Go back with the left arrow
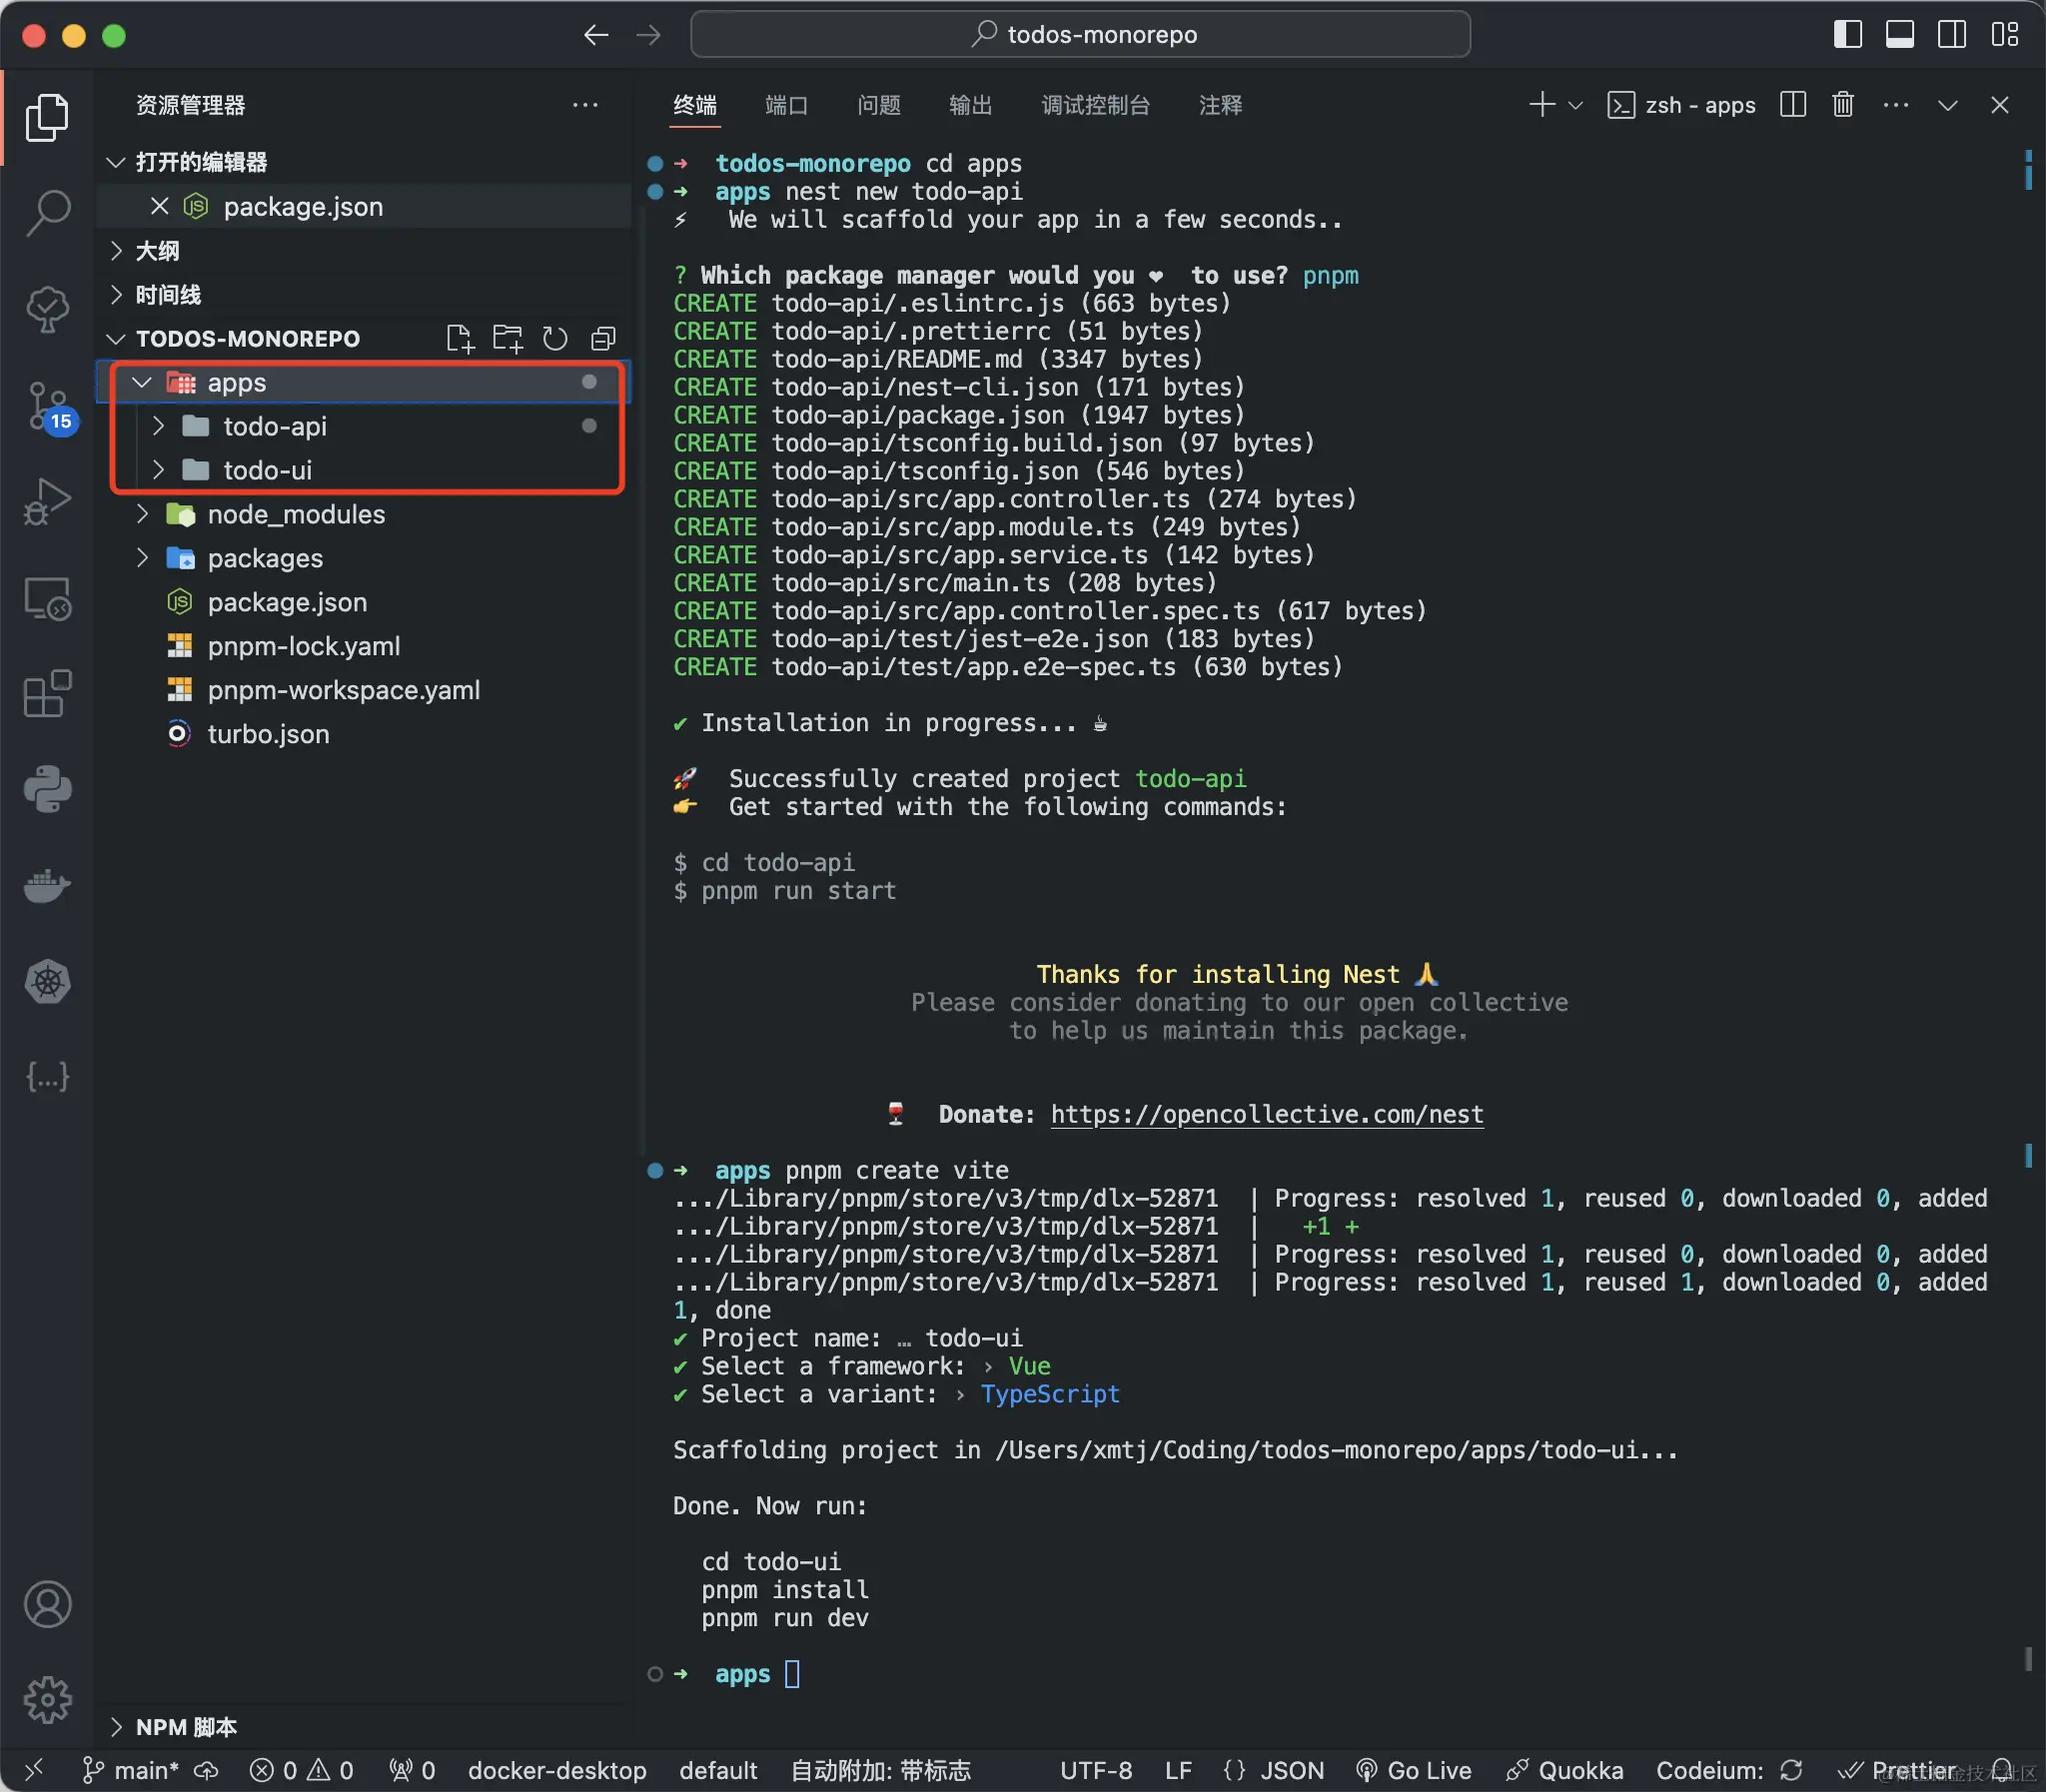Screen dimensions: 2046x1792 (596, 35)
